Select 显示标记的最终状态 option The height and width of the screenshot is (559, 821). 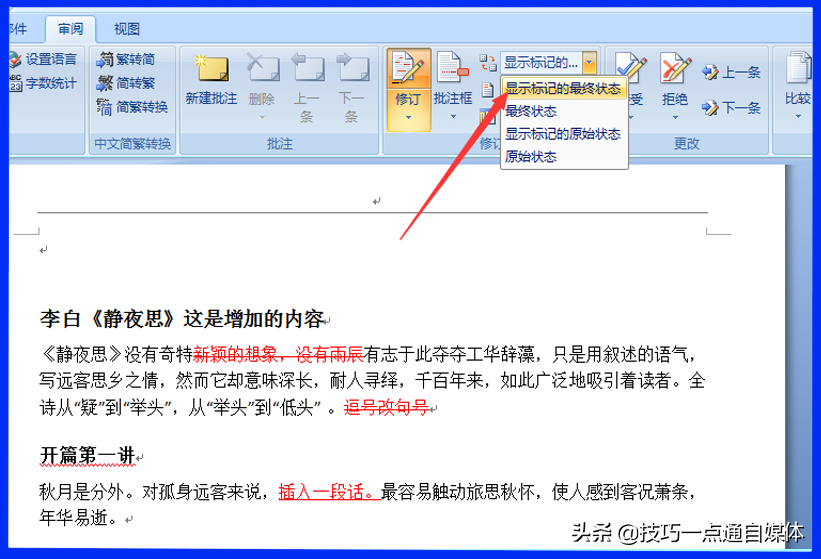tap(563, 88)
